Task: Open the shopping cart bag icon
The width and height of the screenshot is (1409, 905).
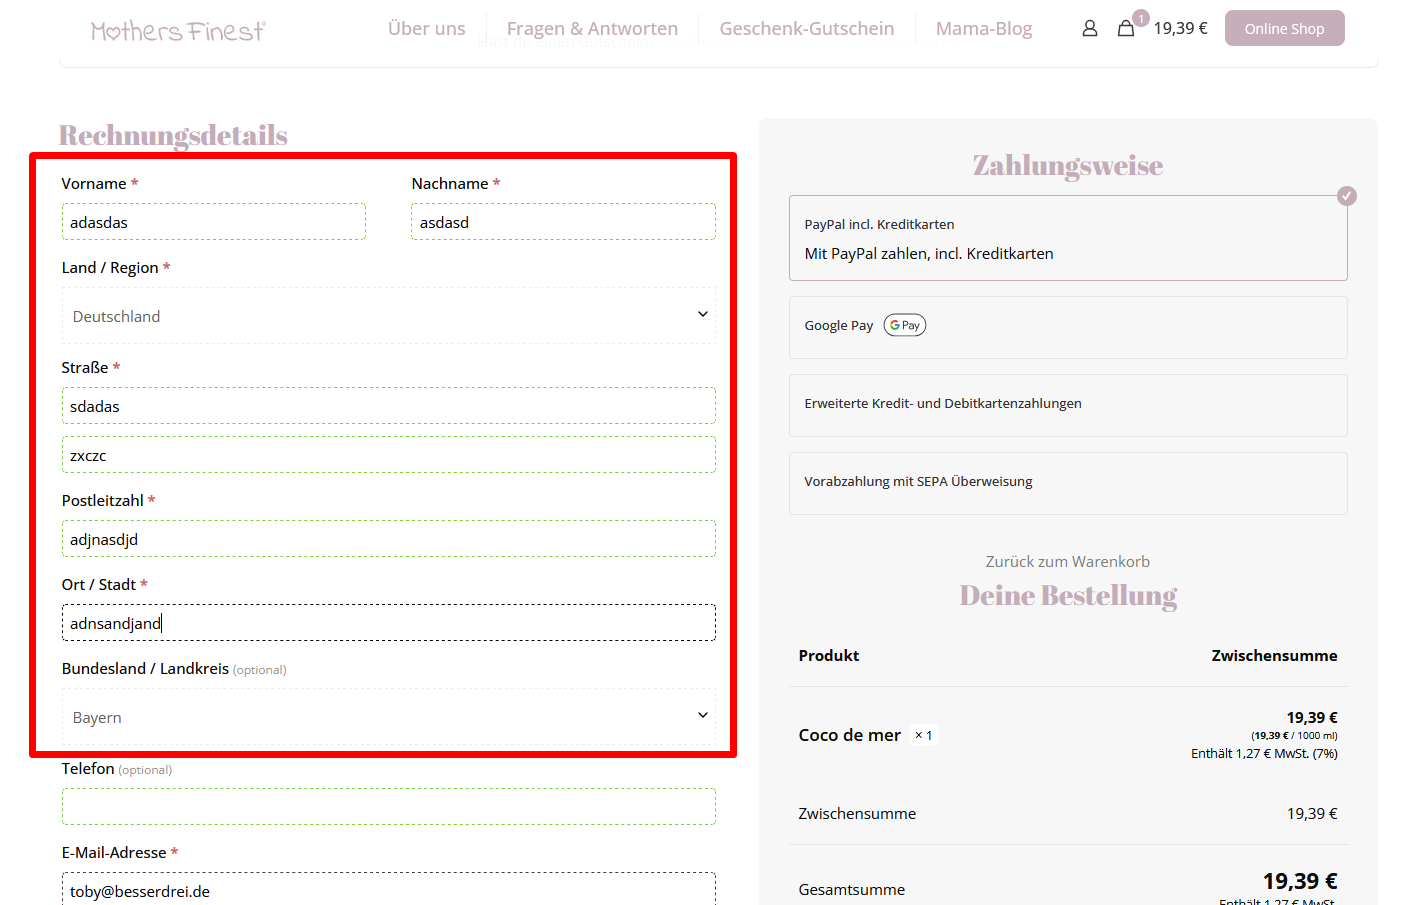Action: point(1125,29)
